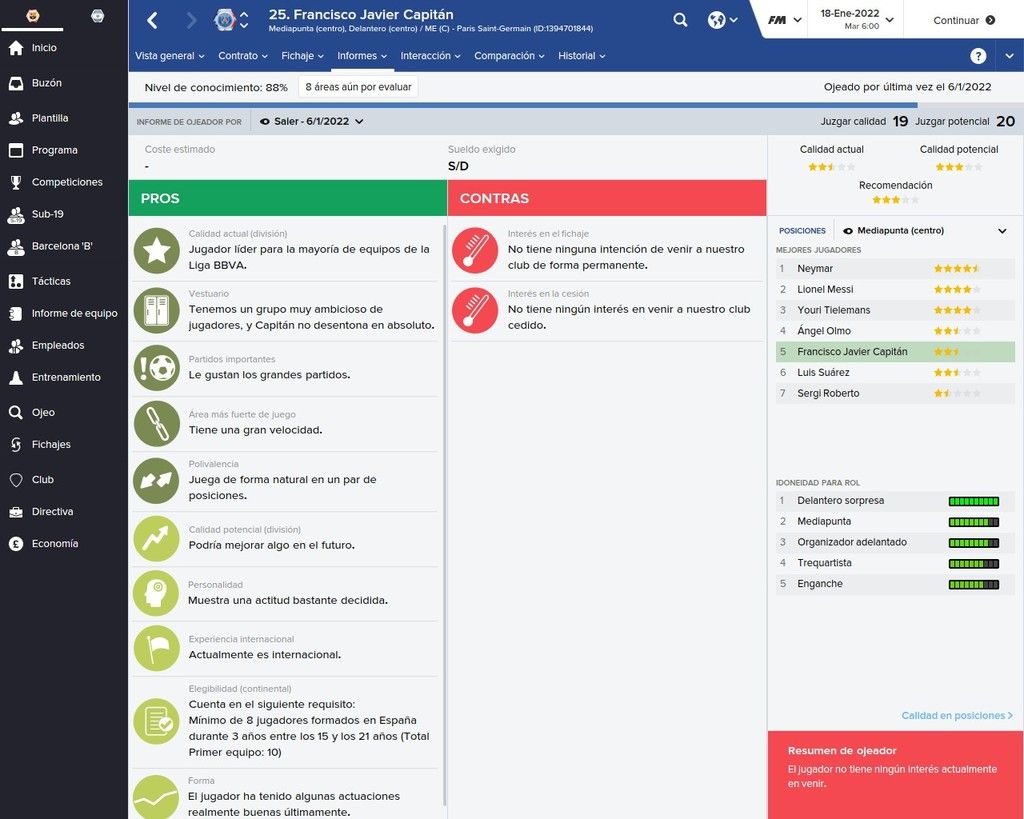Open the Buzón inbox icon
Image resolution: width=1024 pixels, height=819 pixels.
[16, 83]
